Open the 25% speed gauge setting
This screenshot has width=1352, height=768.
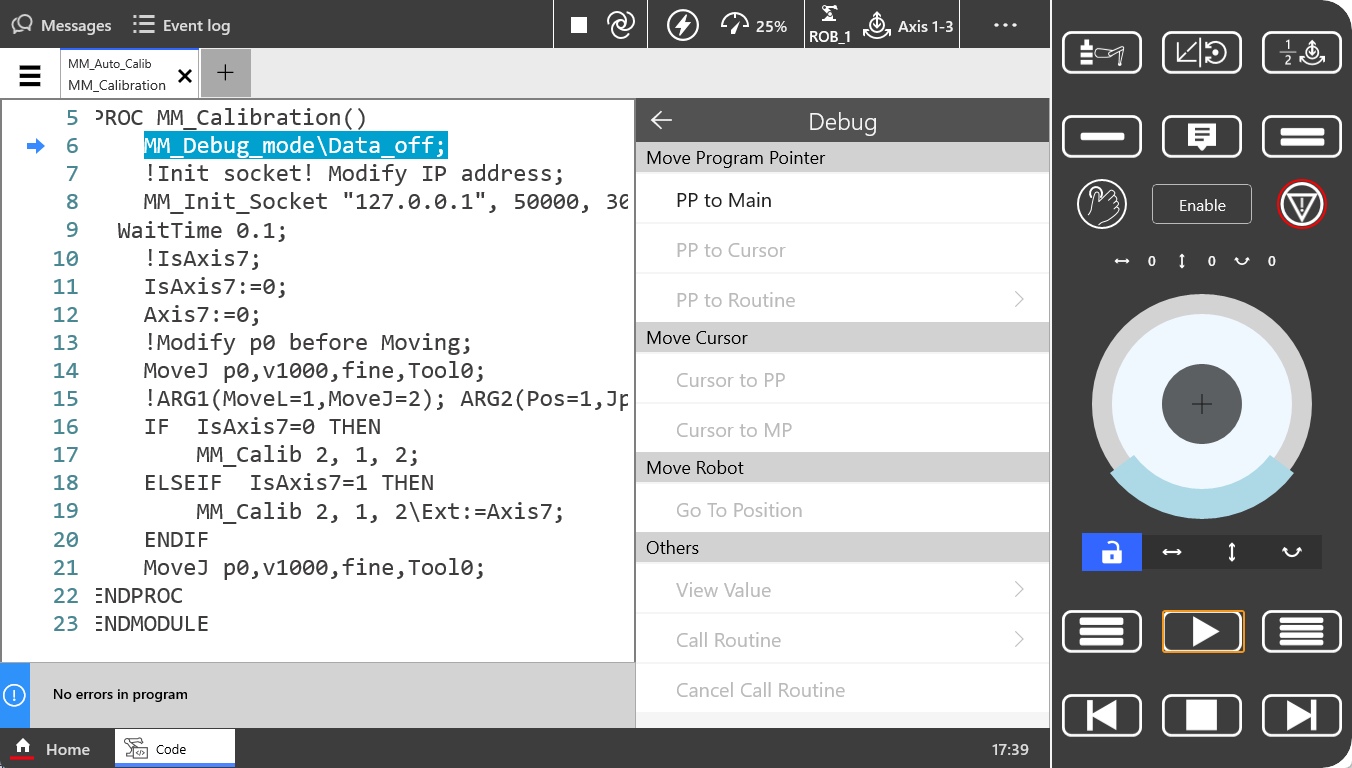753,25
